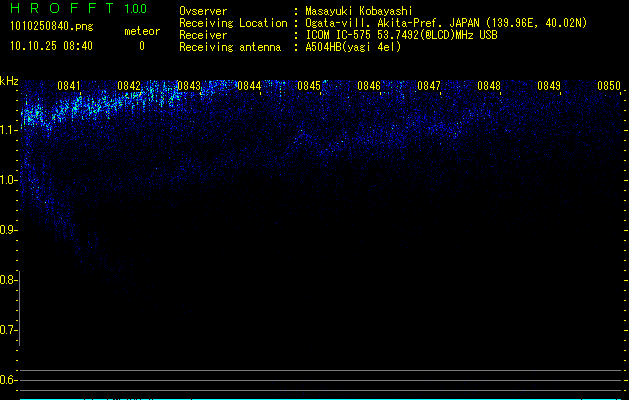Screen dimensions: 629x400
Task: Click the Ovserver field label
Action: 203,11
